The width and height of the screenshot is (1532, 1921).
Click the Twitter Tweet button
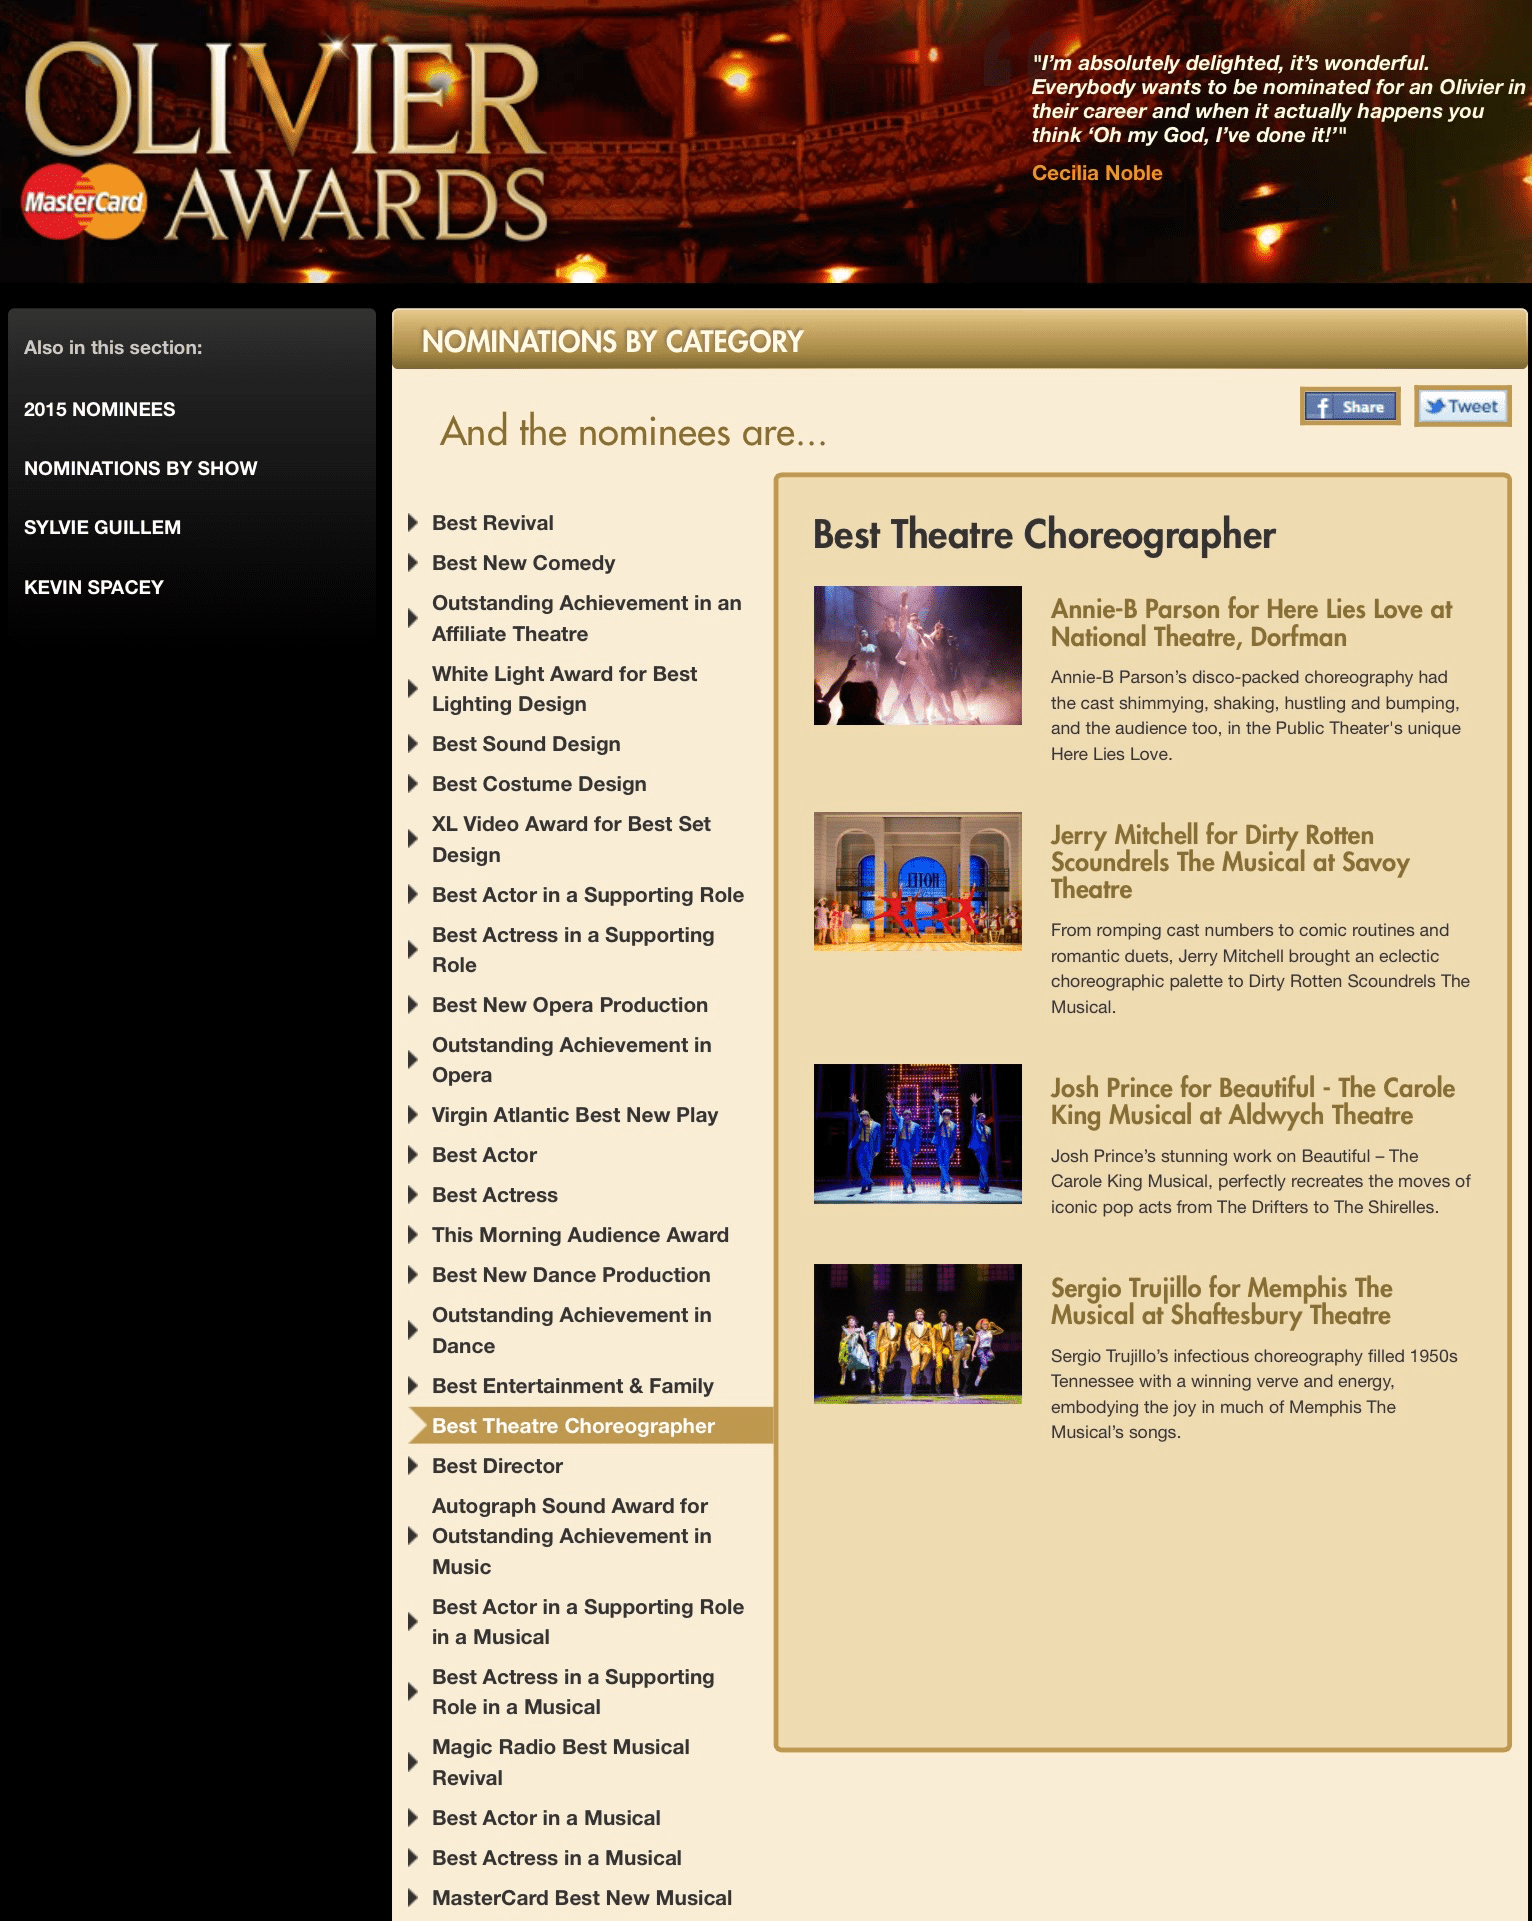click(x=1462, y=406)
